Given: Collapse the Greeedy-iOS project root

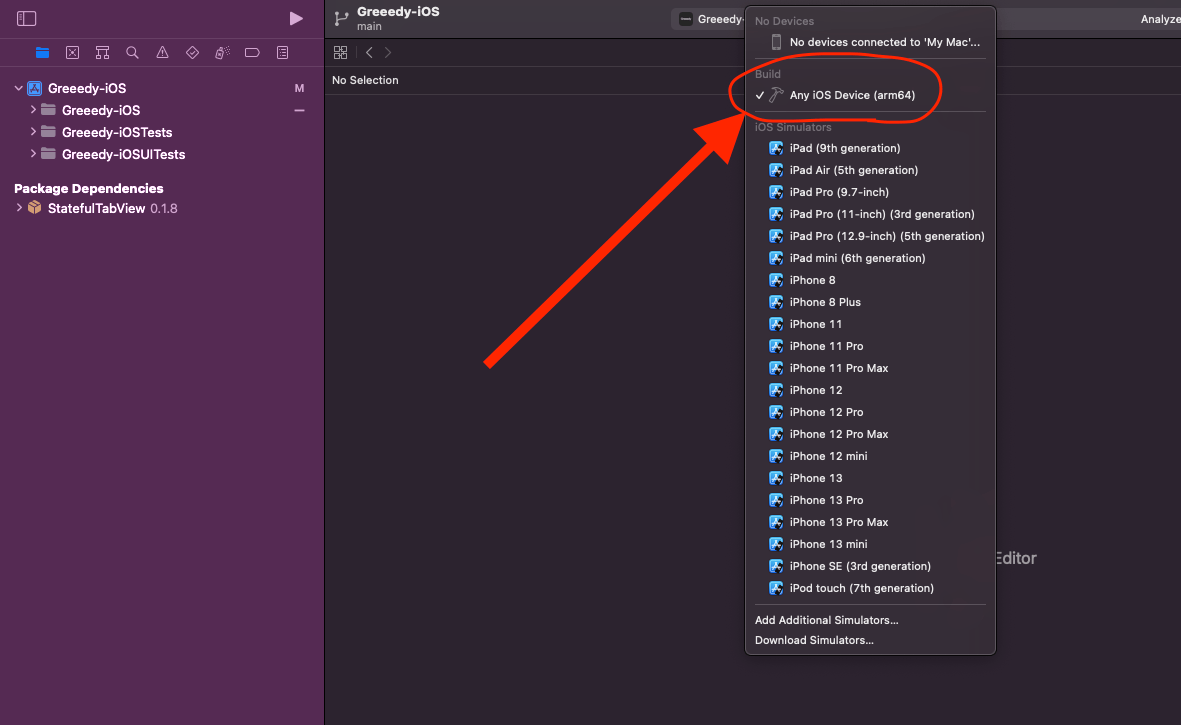Looking at the screenshot, I should 18,88.
